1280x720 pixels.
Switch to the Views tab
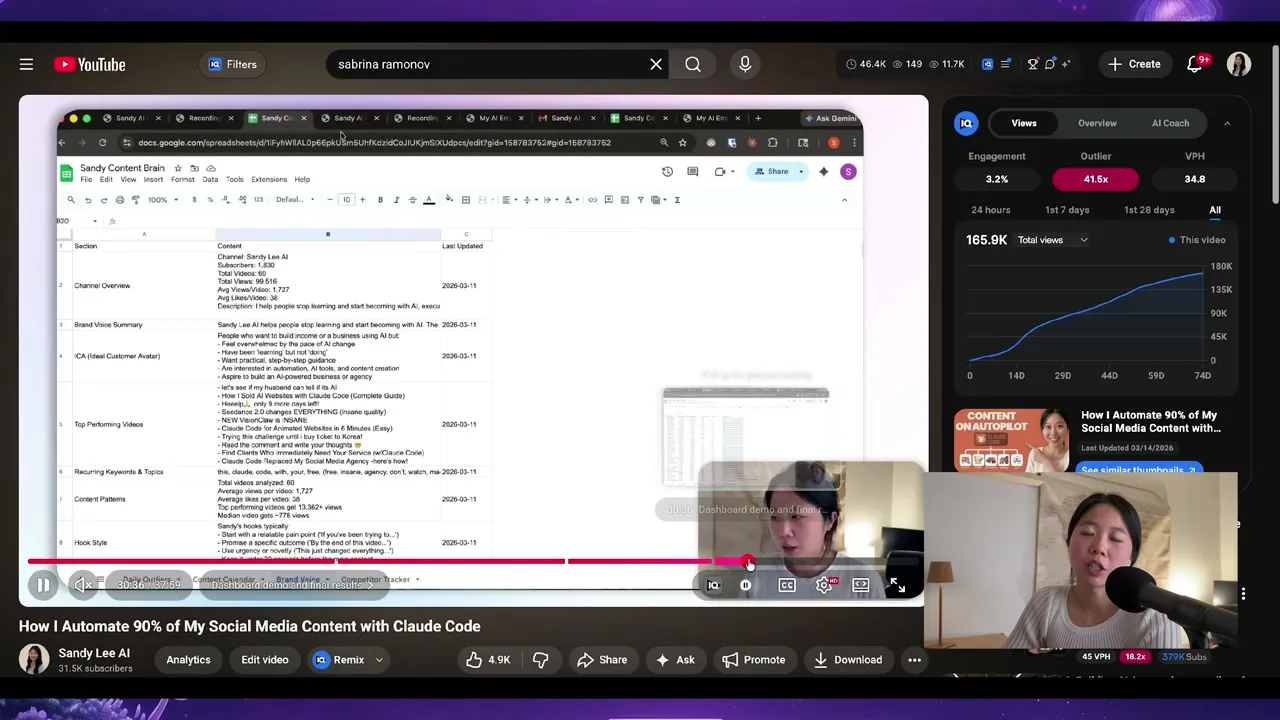(x=1024, y=124)
